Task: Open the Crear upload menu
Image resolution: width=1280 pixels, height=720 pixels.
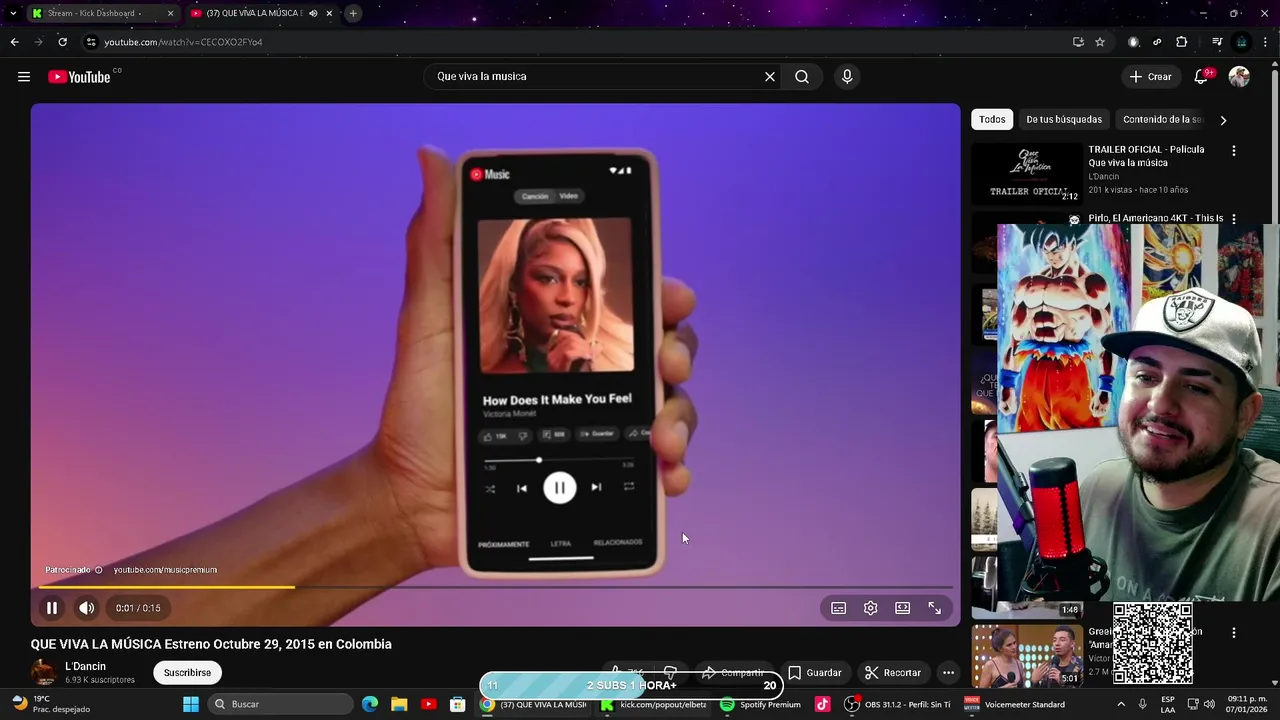Action: 1150,77
